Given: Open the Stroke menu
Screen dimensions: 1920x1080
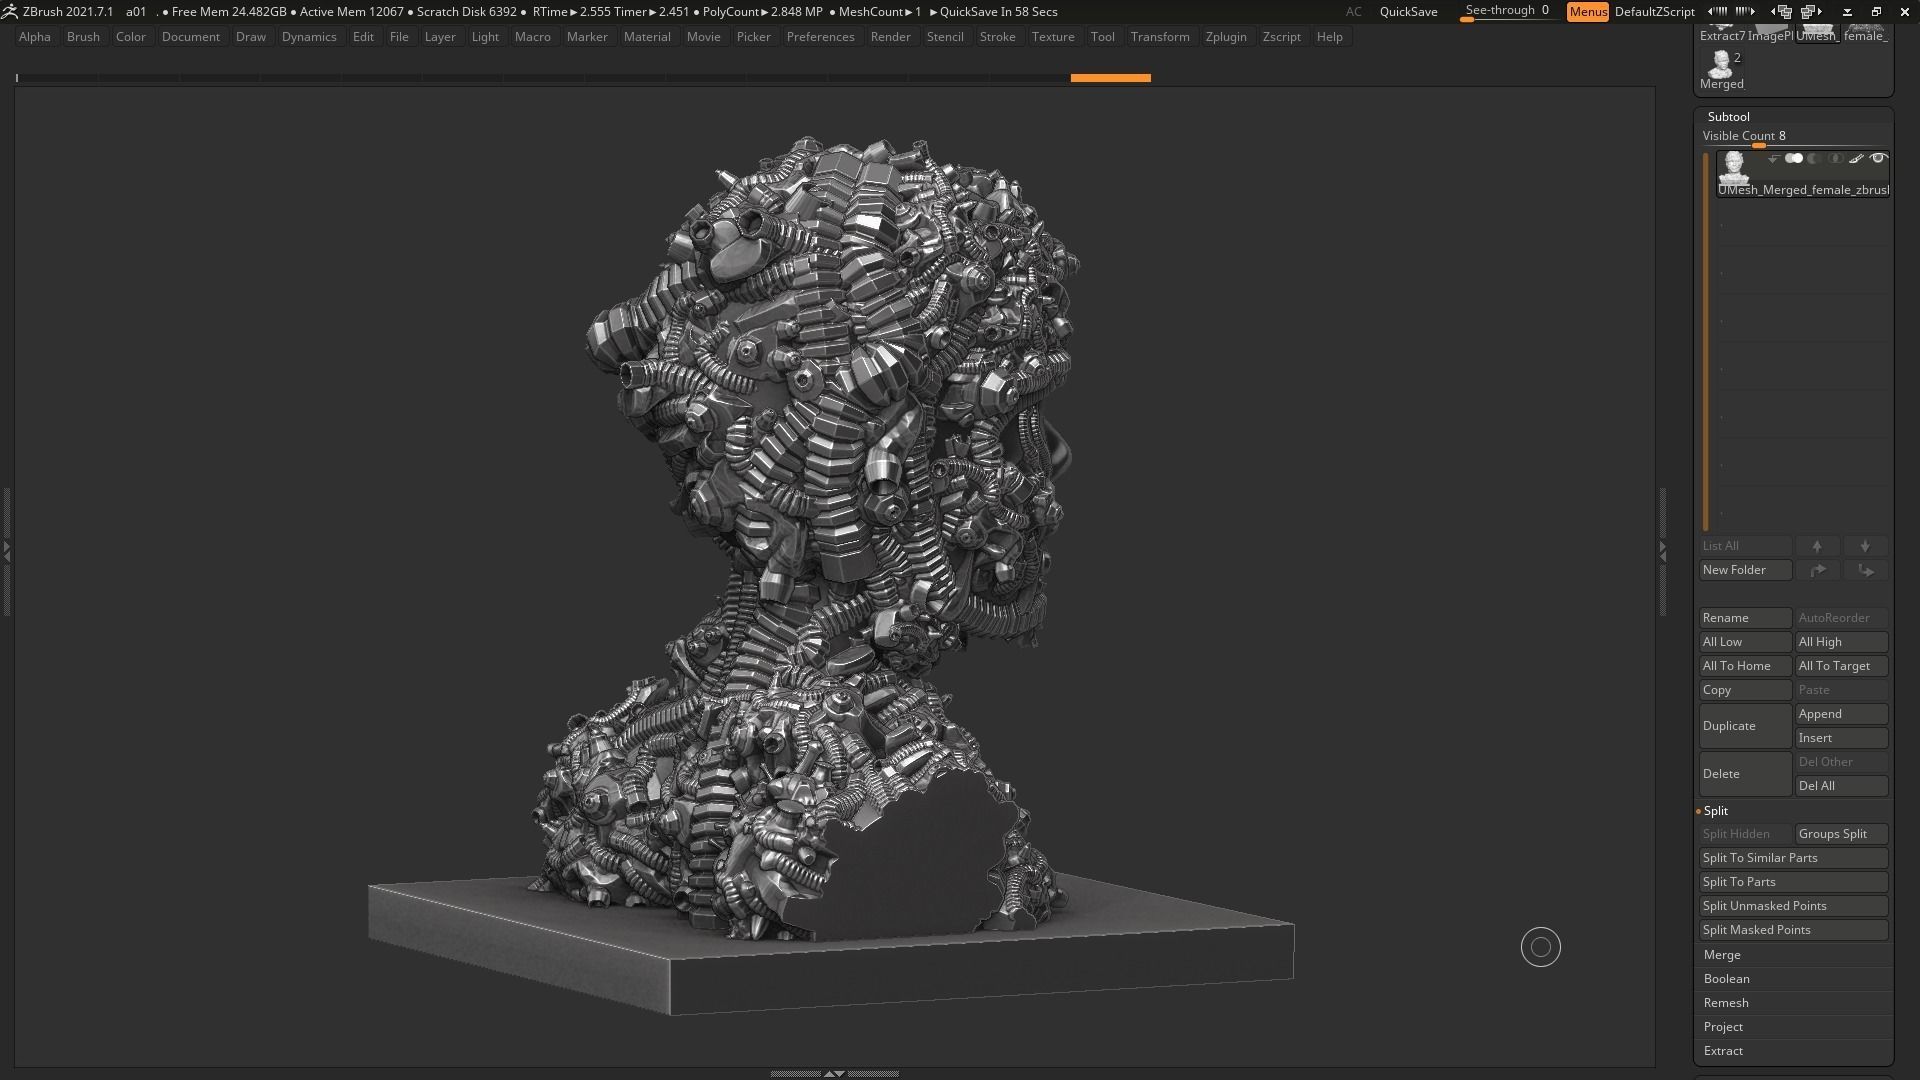Looking at the screenshot, I should click(x=996, y=37).
